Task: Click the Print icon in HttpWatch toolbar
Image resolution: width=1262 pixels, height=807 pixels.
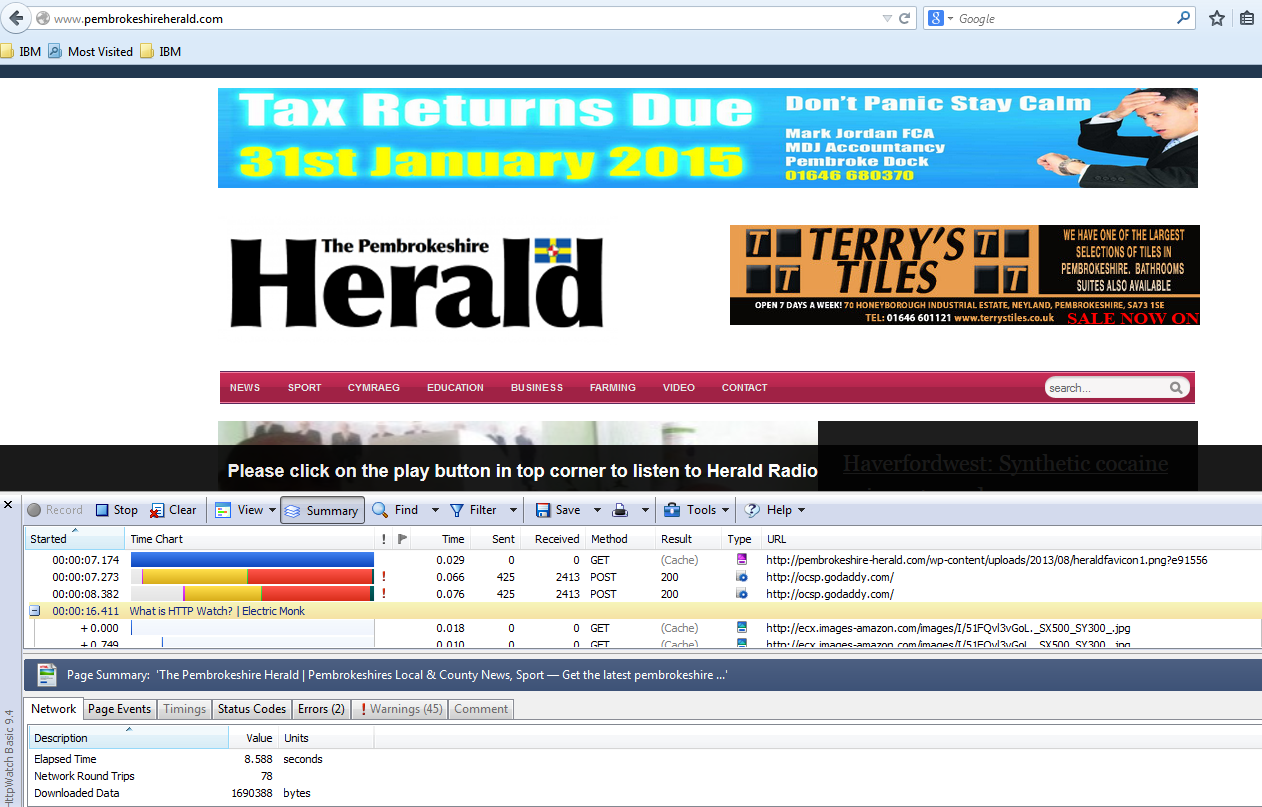Action: click(620, 510)
